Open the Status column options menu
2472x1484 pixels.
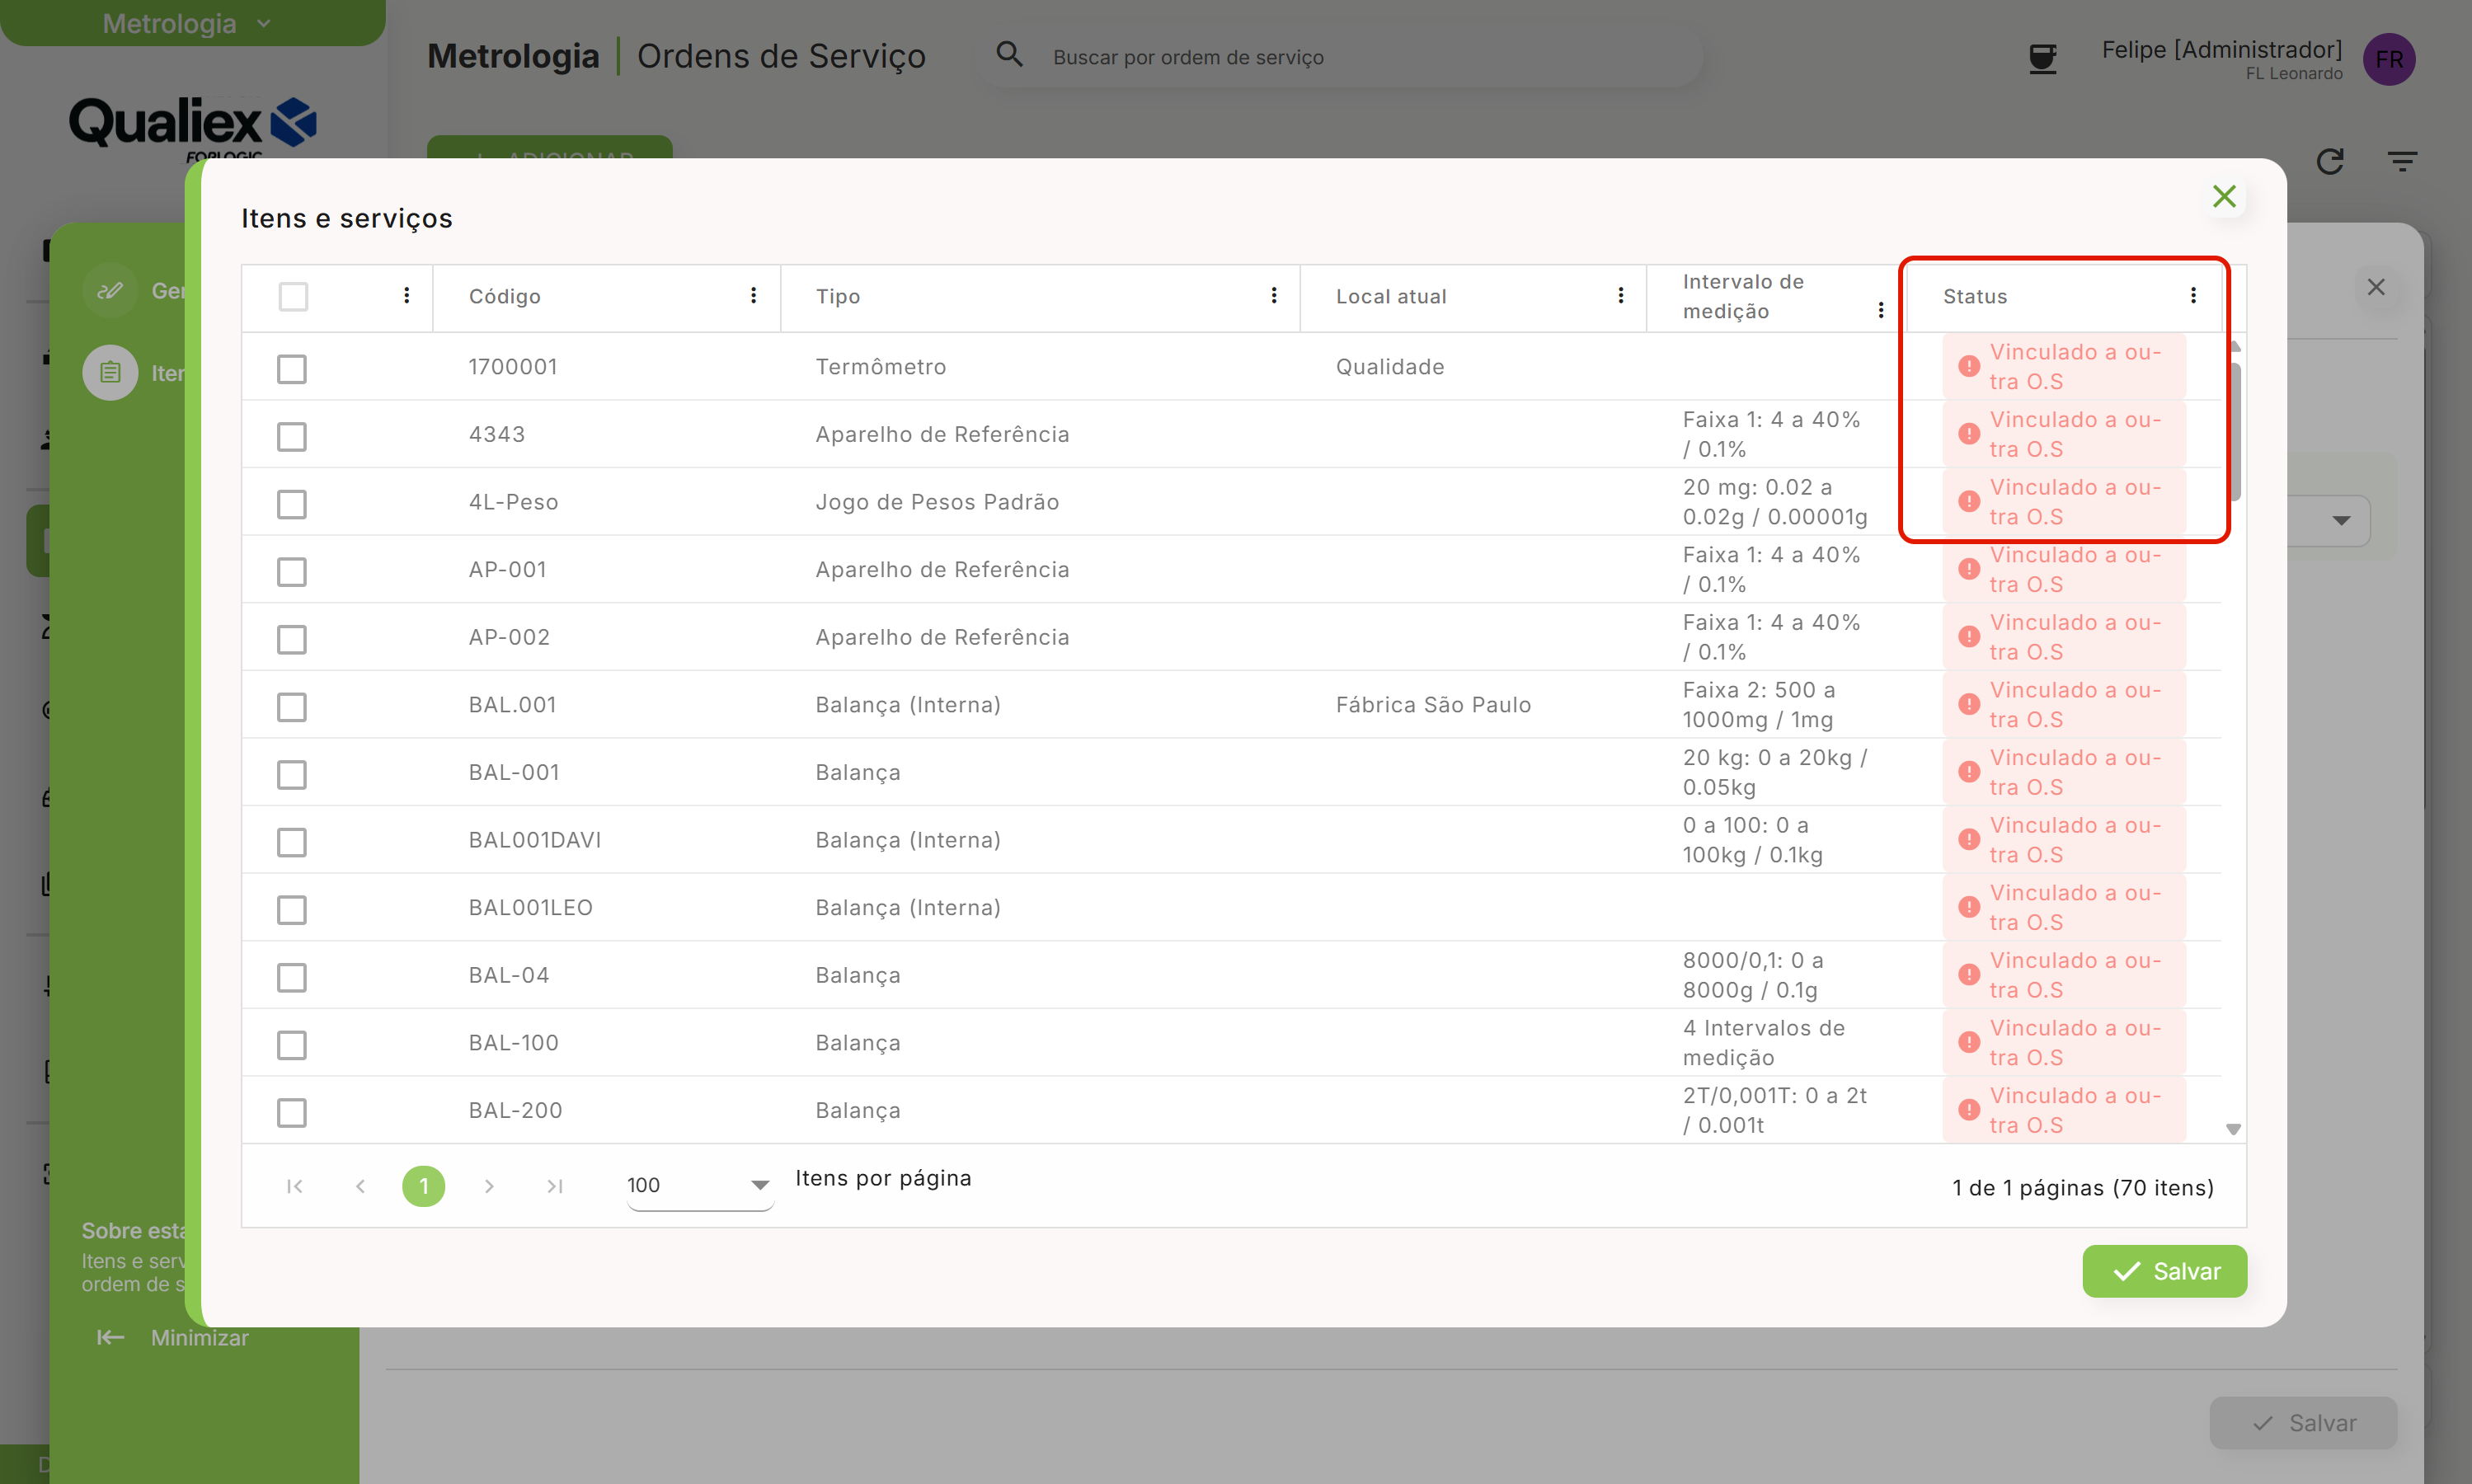[x=2193, y=295]
